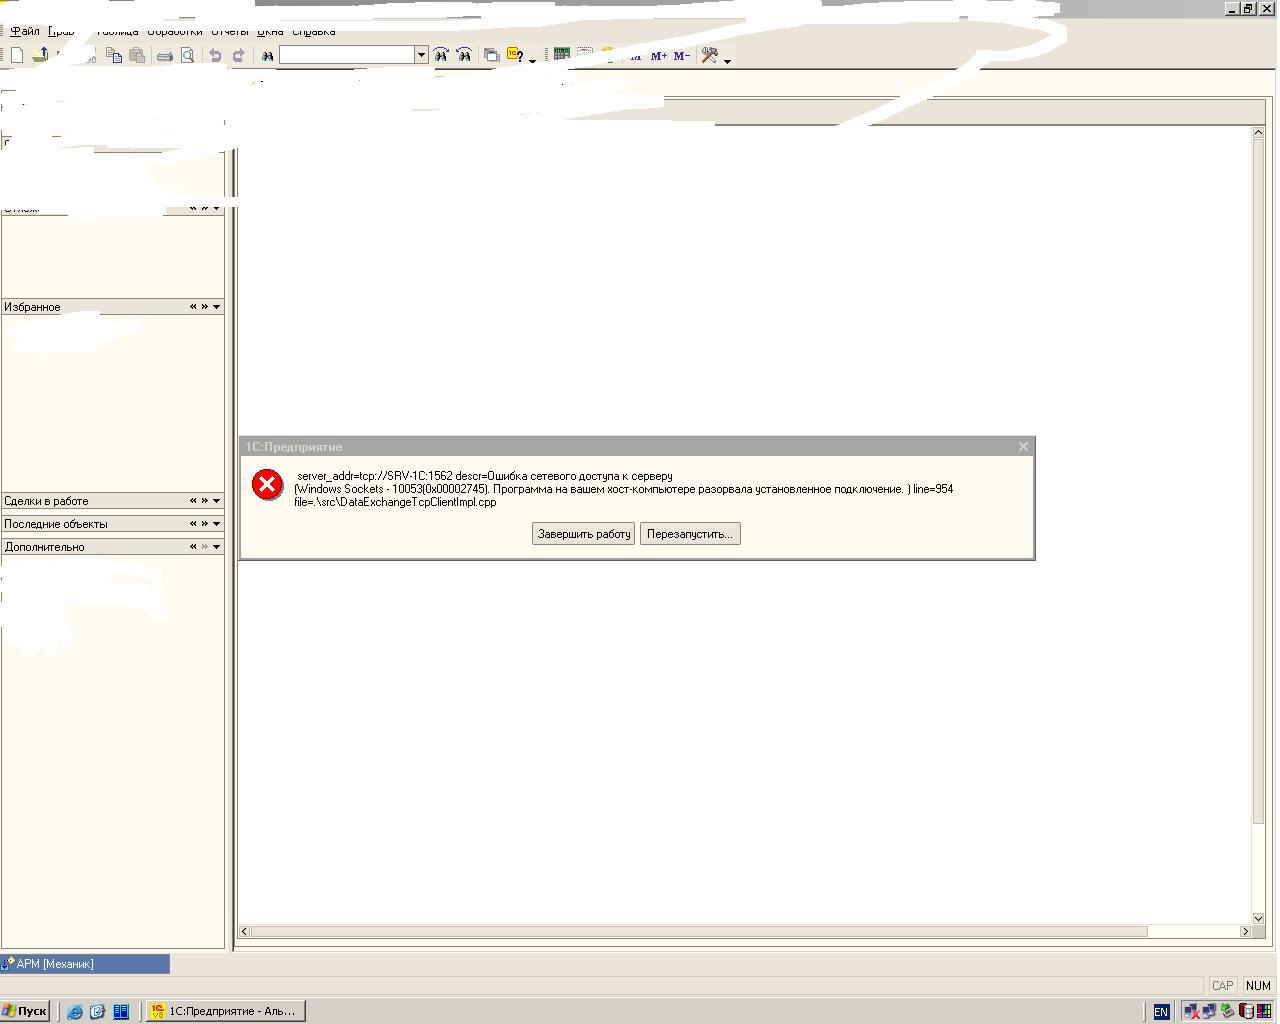Open Сделки в работе panel menu triangle
The height and width of the screenshot is (1024, 1280).
217,501
